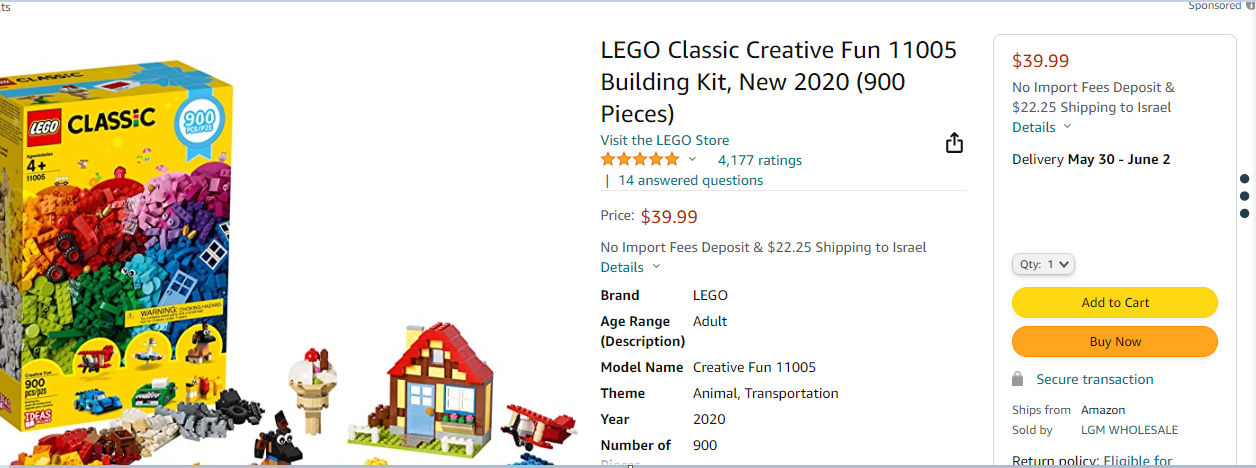The height and width of the screenshot is (468, 1256).
Task: Click the Sponsored info icon at top right
Action: tap(1250, 6)
